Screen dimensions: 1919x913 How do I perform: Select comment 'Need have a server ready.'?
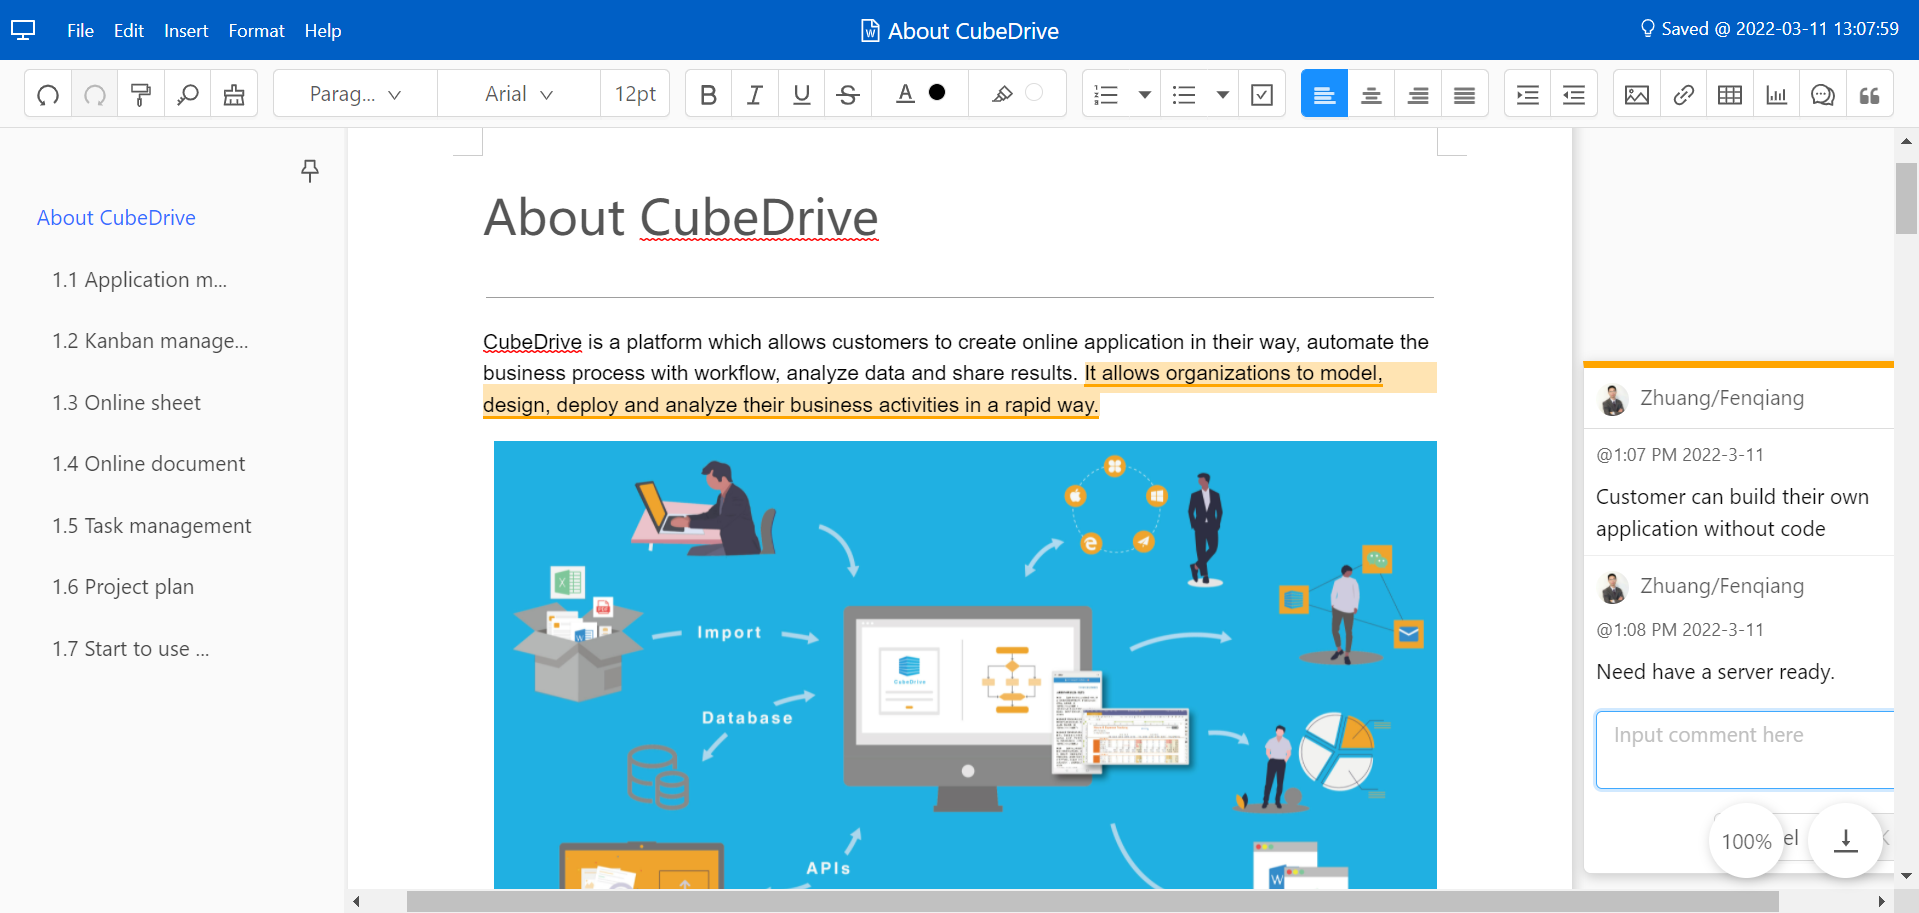click(1715, 672)
